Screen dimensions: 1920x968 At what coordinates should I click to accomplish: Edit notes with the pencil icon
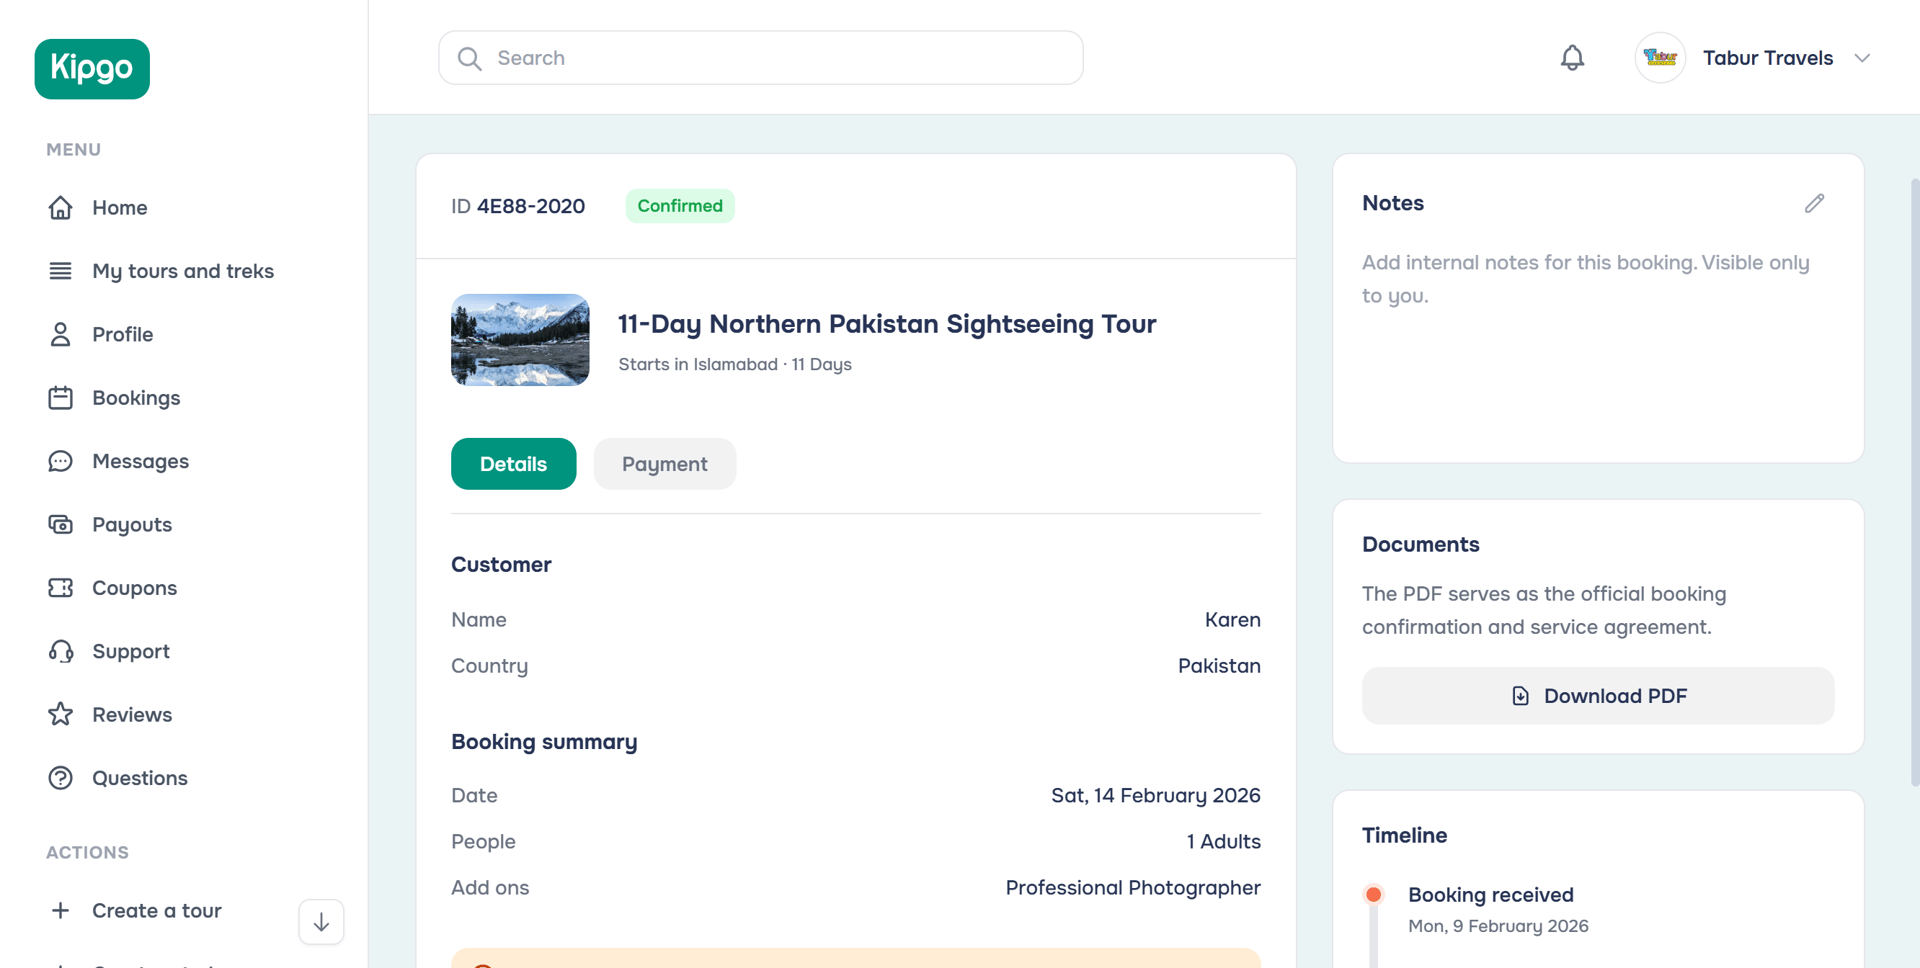coord(1814,204)
